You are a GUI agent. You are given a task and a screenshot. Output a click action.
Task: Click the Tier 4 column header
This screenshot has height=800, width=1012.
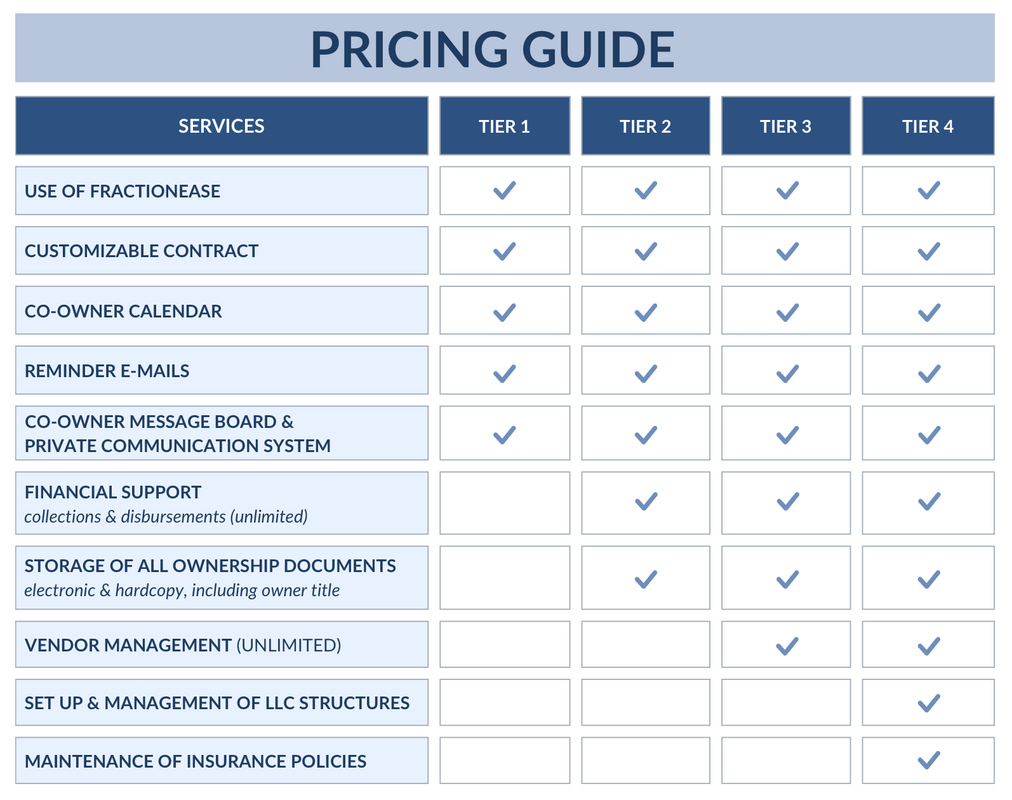tap(928, 126)
